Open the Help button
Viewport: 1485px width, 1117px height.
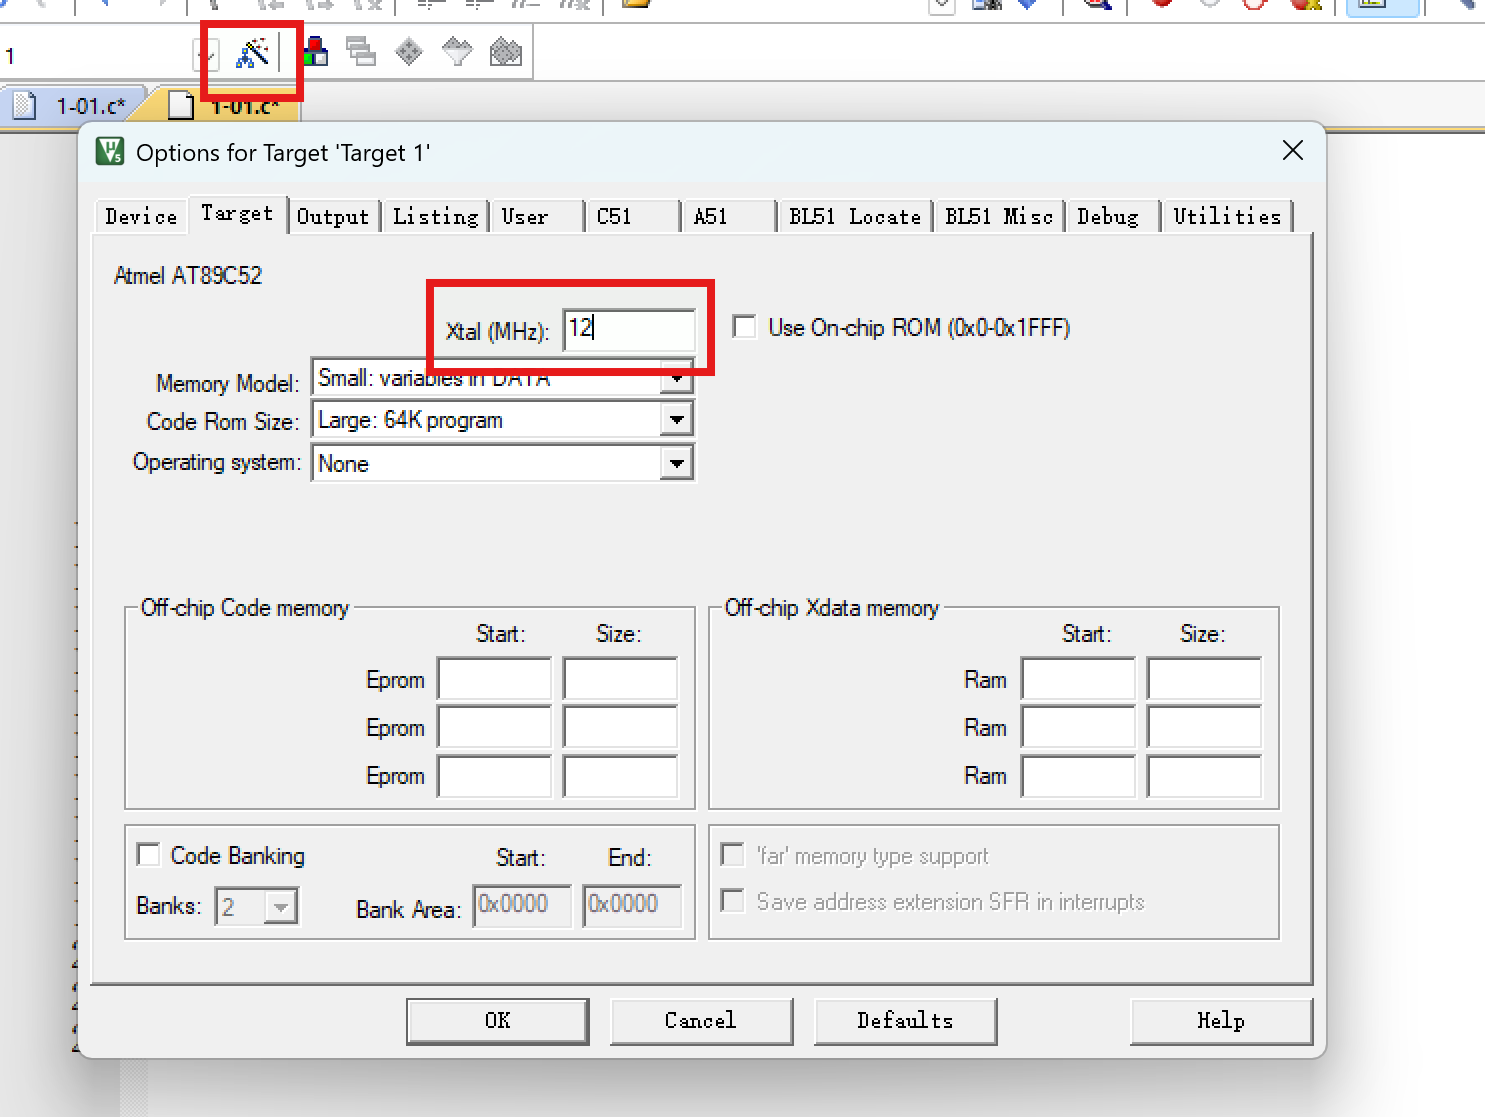point(1221,1021)
